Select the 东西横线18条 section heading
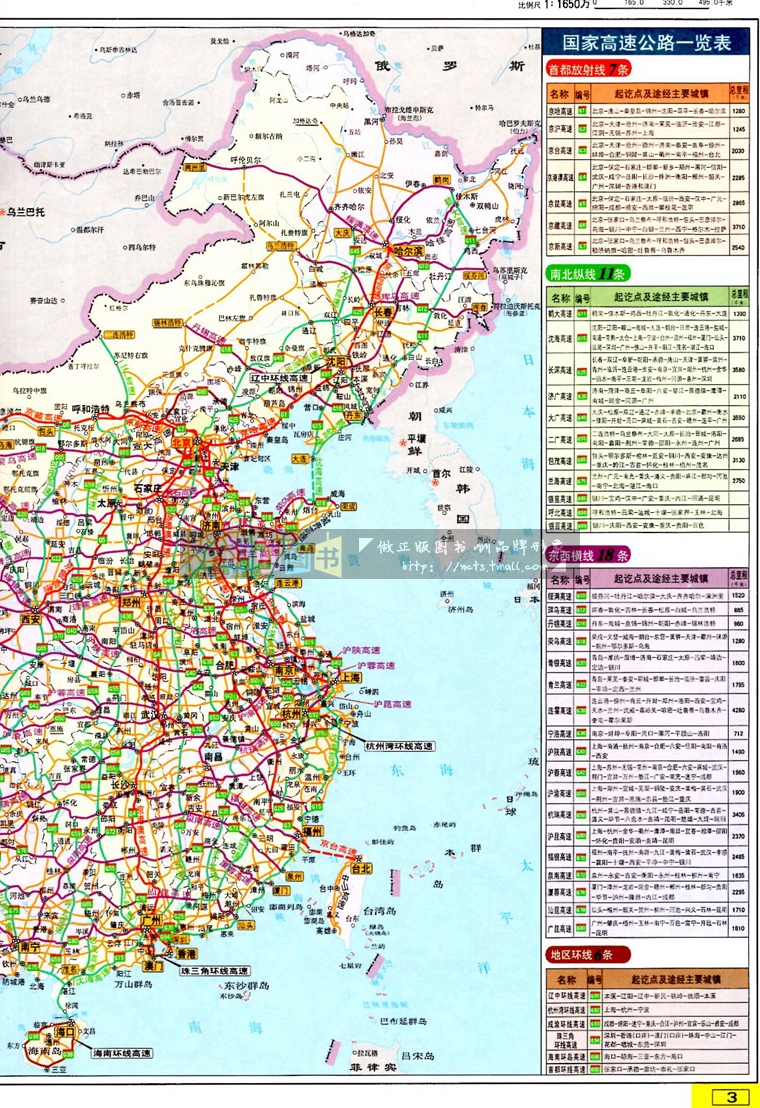 588,555
